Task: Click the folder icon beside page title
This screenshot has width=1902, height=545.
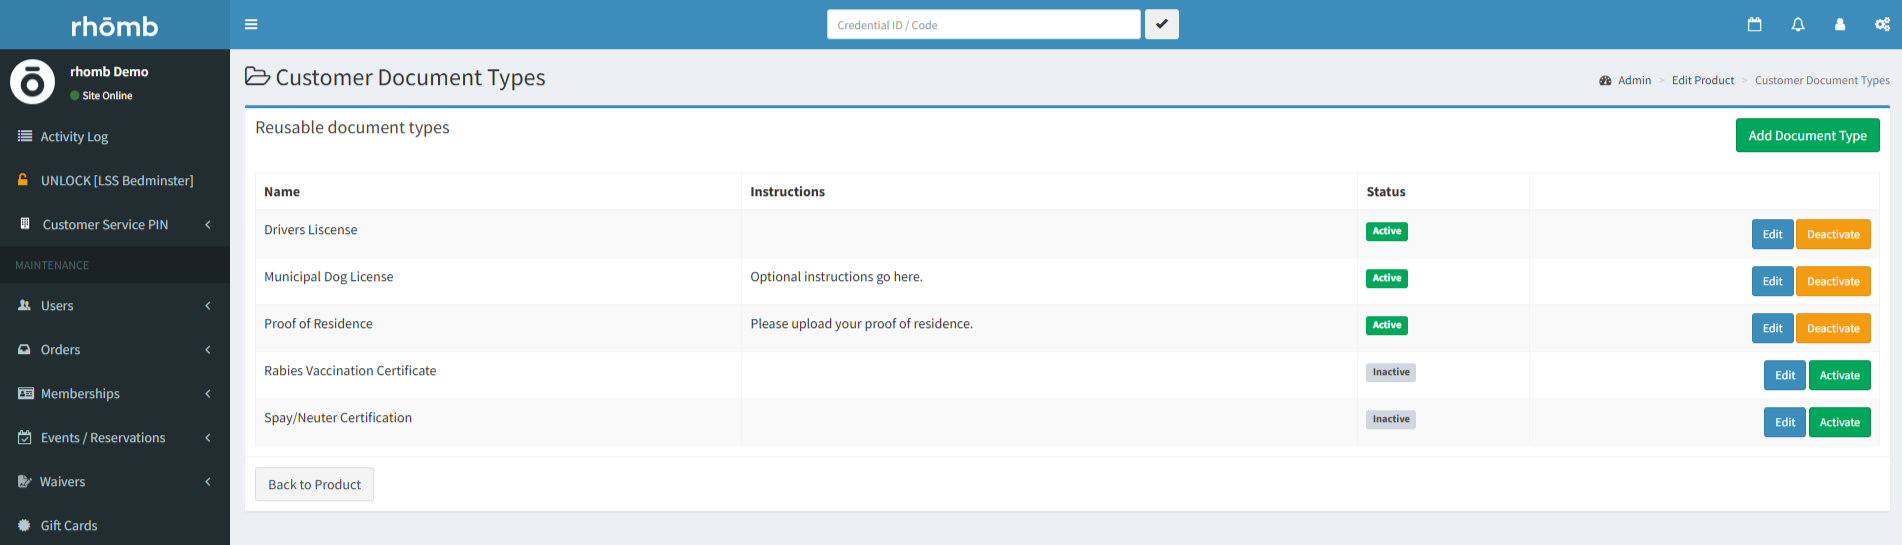Action: click(x=257, y=76)
